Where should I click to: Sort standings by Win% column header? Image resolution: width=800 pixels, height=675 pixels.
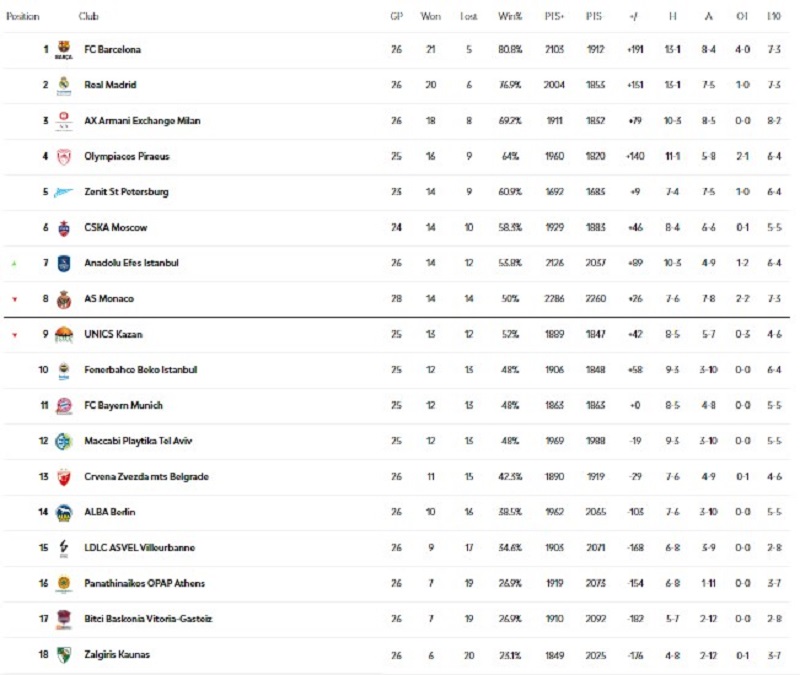510,17
